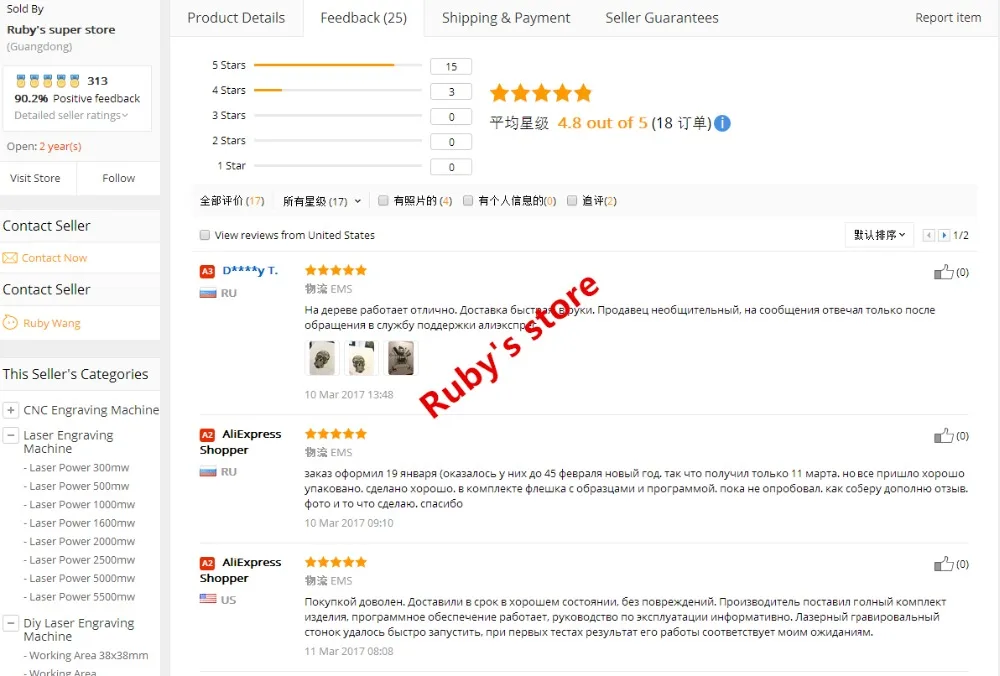The height and width of the screenshot is (676, 1000).
Task: Expand CNC Engraving Machine category
Action: pos(11,410)
